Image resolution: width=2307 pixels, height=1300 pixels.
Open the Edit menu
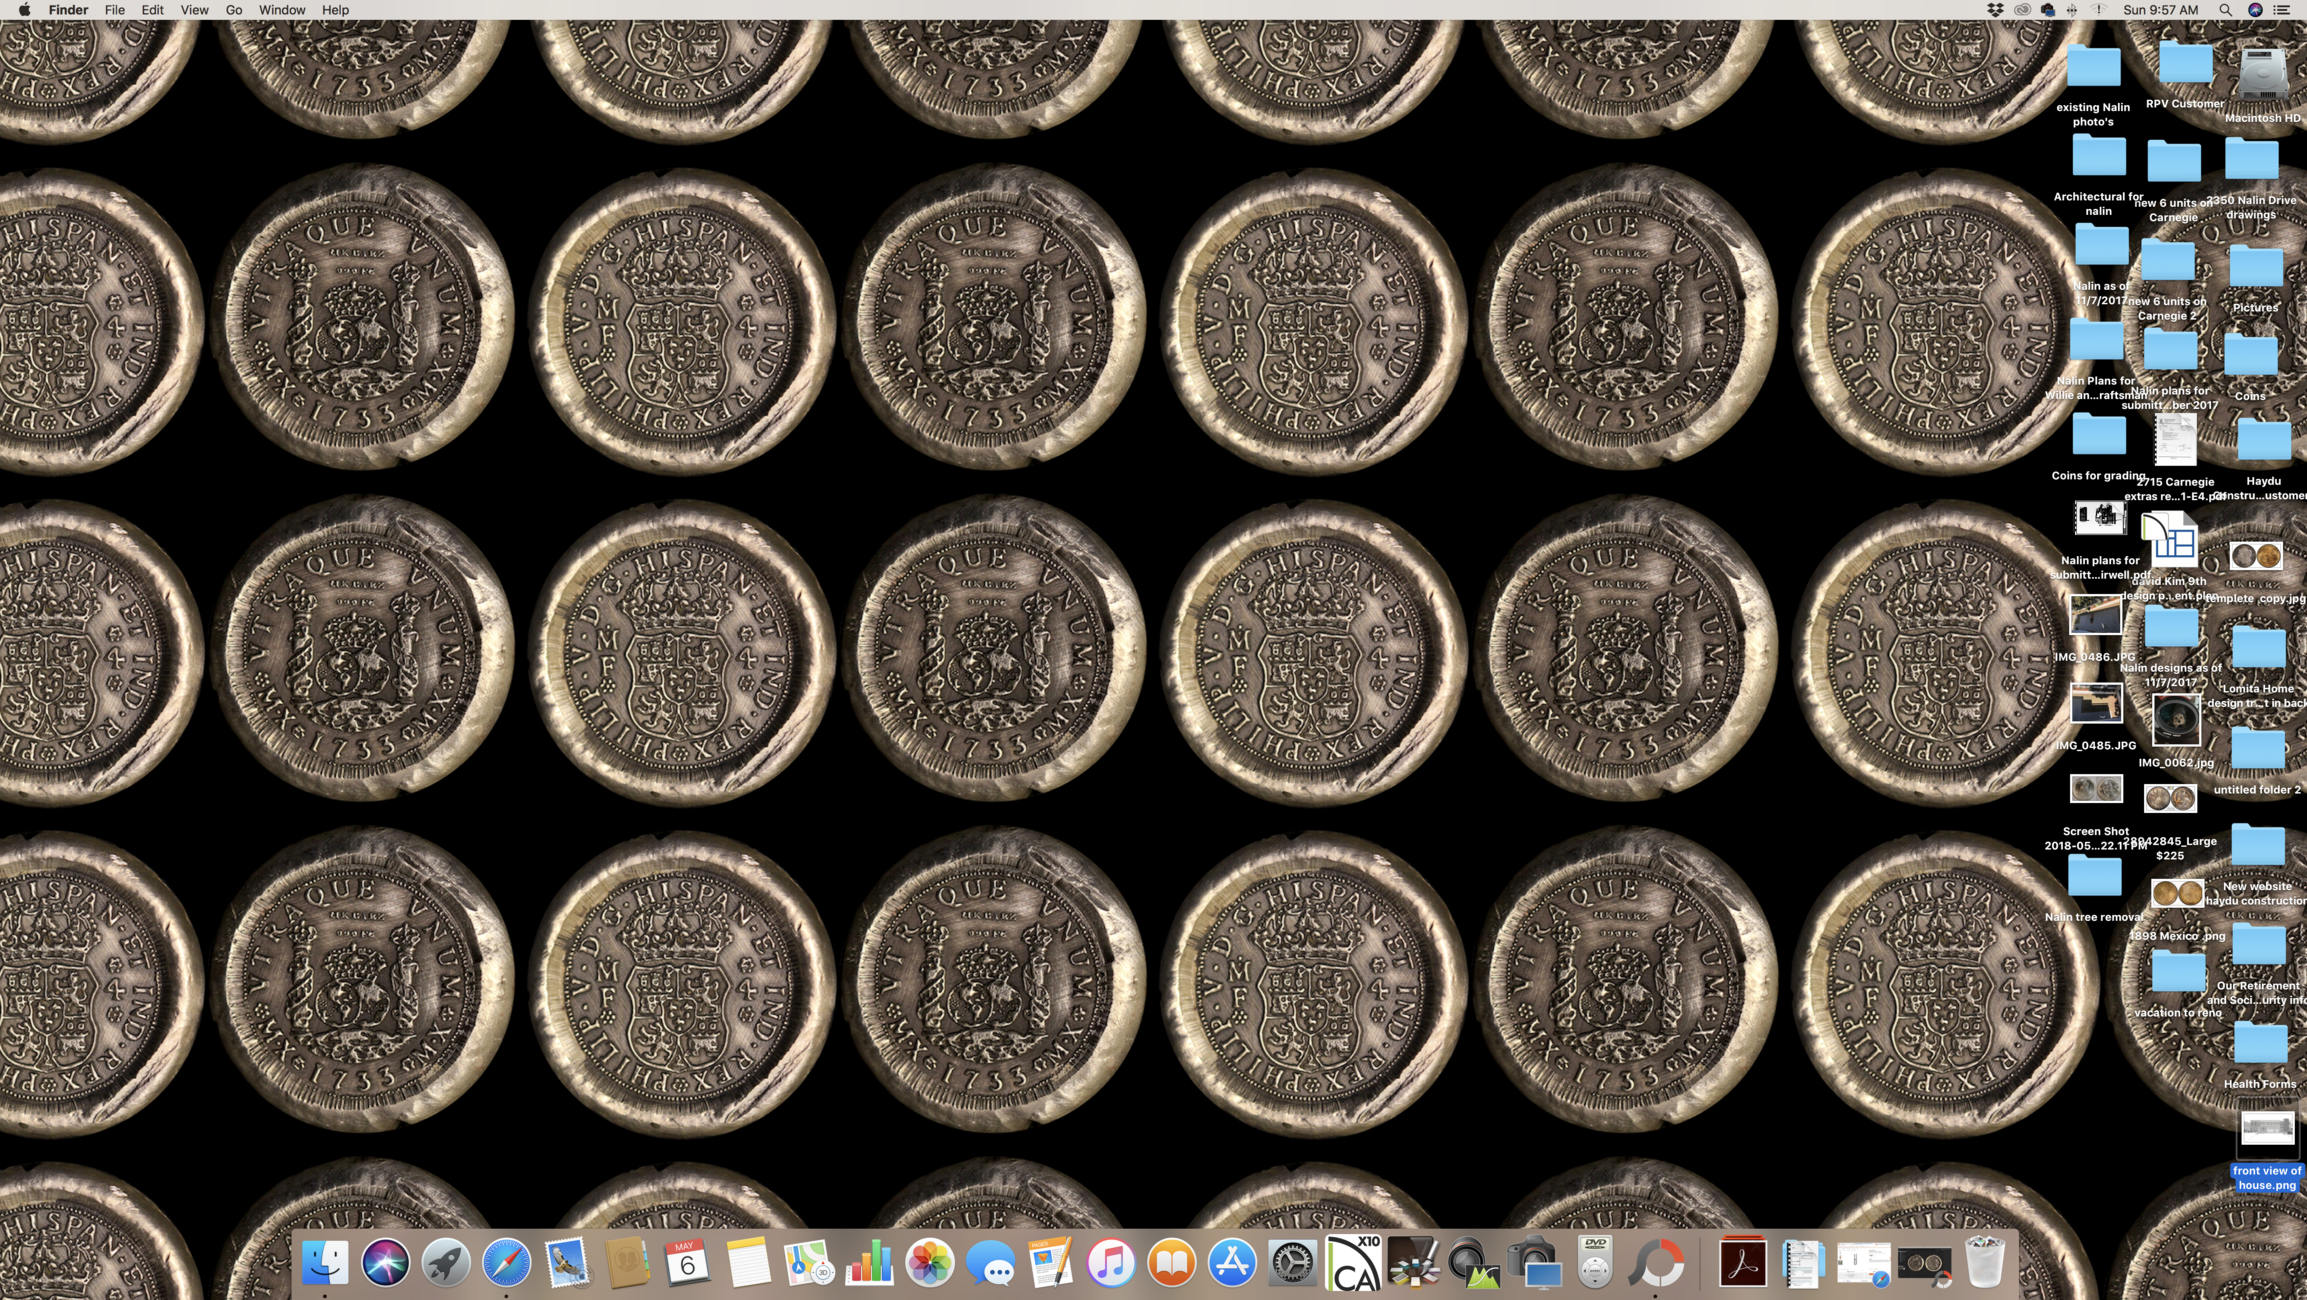[x=152, y=10]
